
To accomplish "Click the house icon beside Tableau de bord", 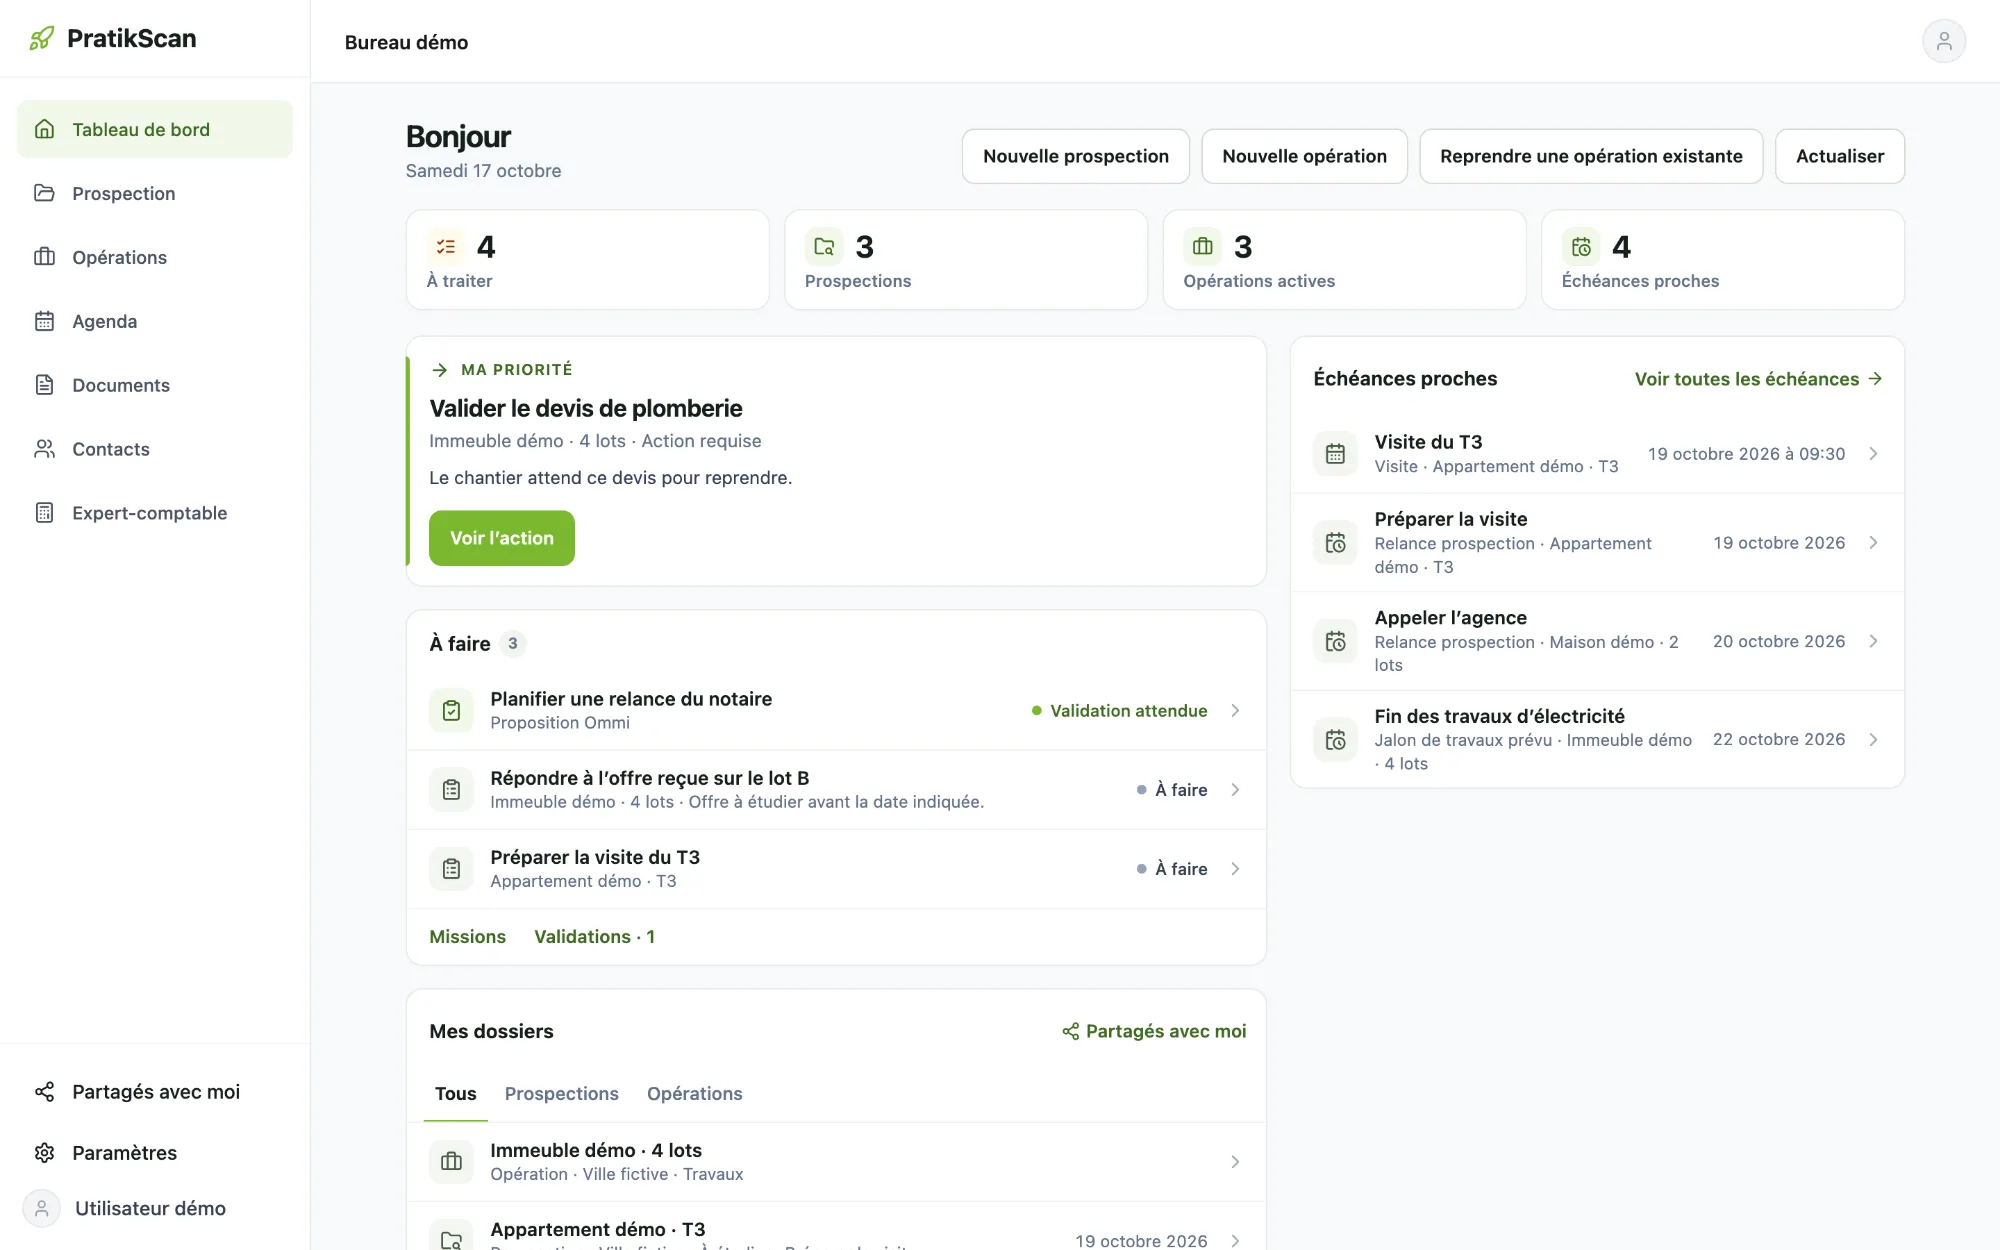I will pos(45,129).
